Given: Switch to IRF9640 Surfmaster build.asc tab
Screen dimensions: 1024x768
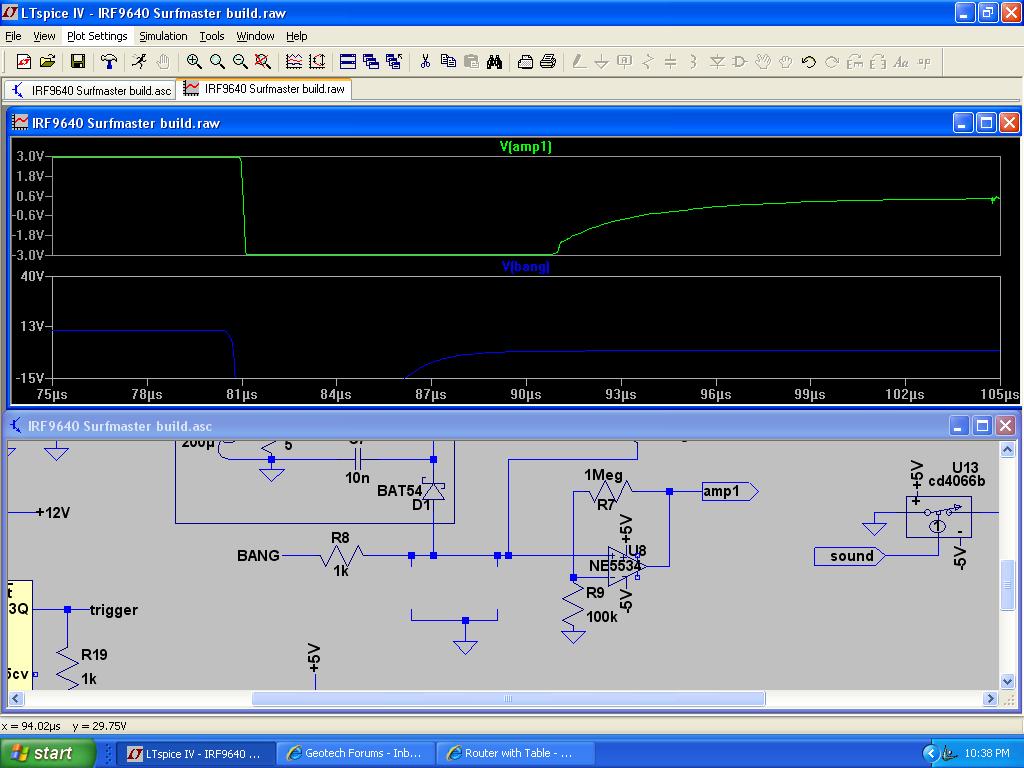Looking at the screenshot, I should point(90,90).
